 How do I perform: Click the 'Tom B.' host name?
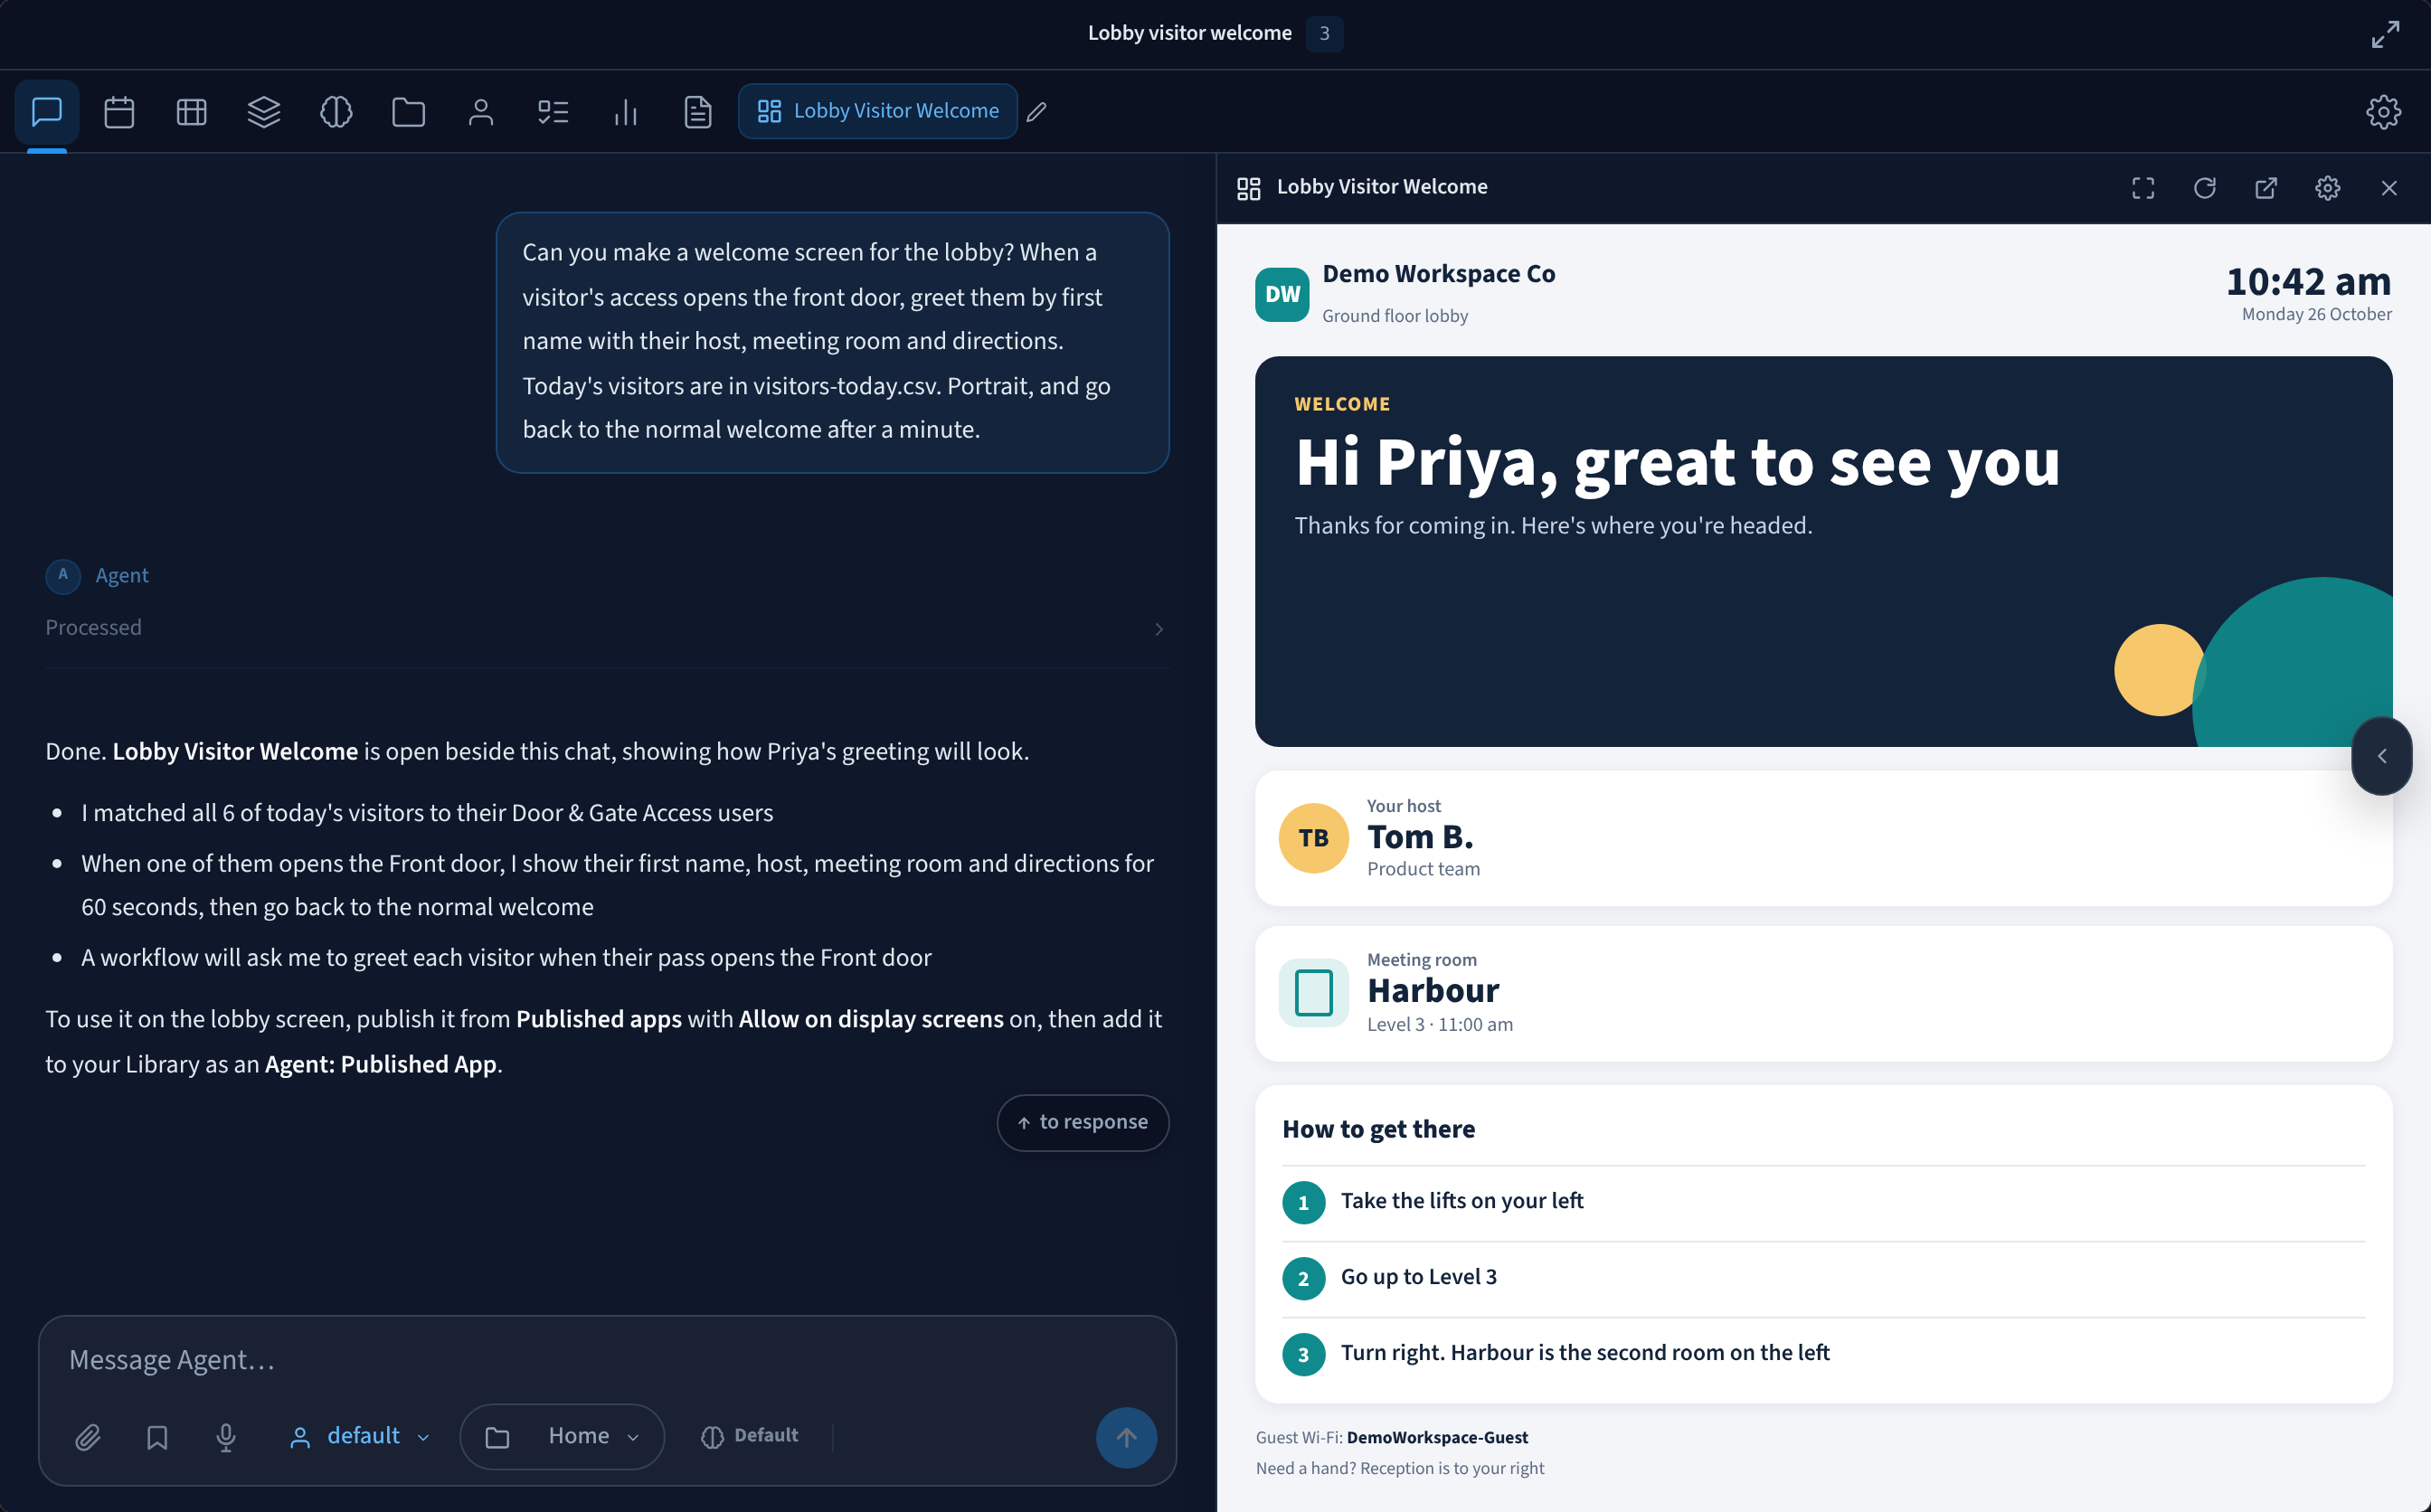[1419, 836]
